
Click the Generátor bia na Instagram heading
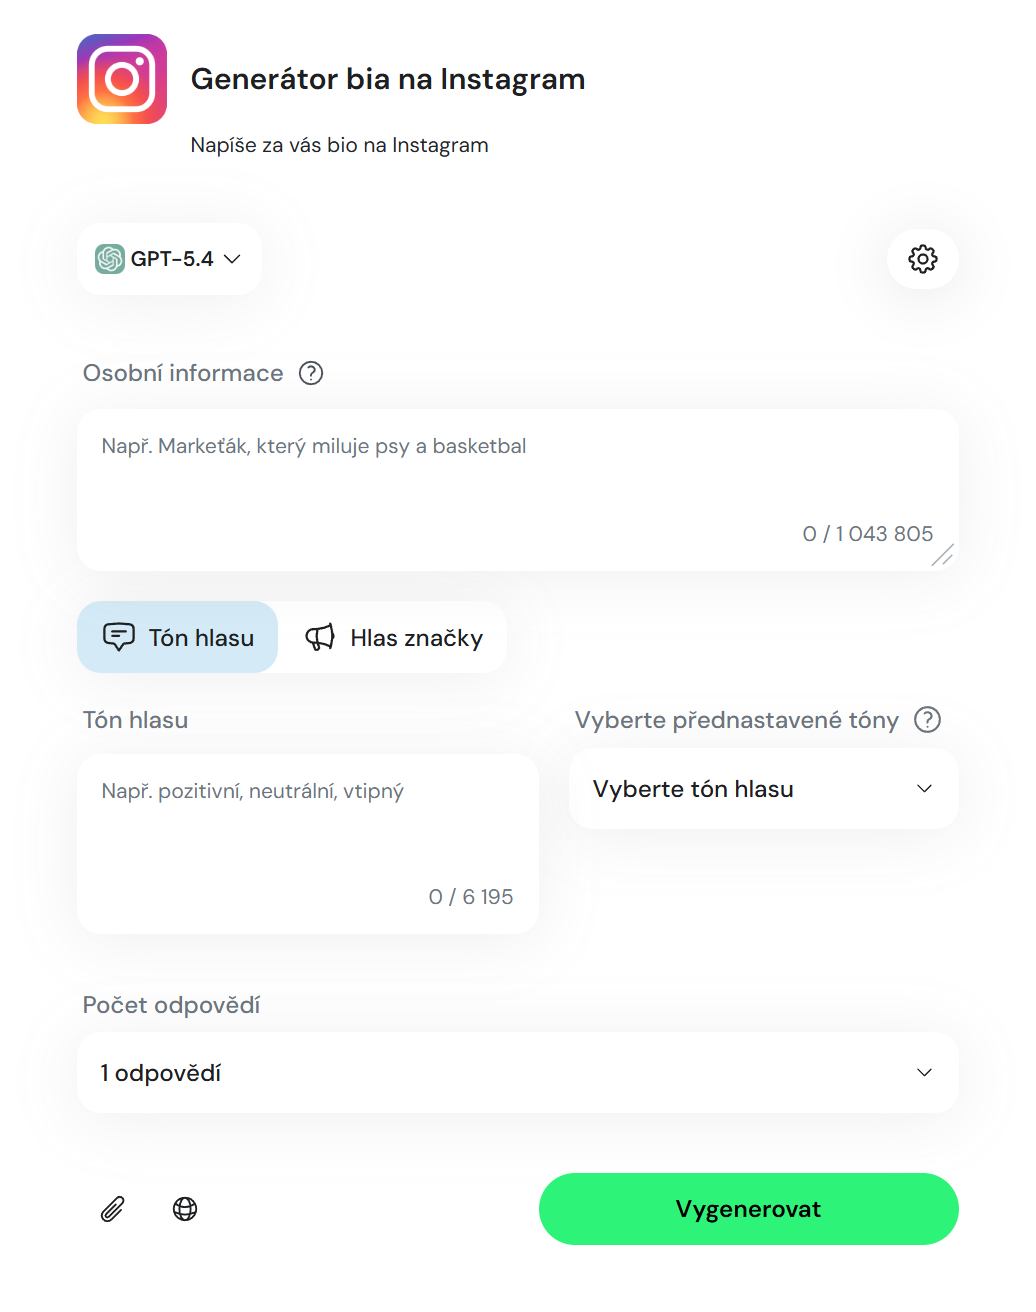click(388, 79)
